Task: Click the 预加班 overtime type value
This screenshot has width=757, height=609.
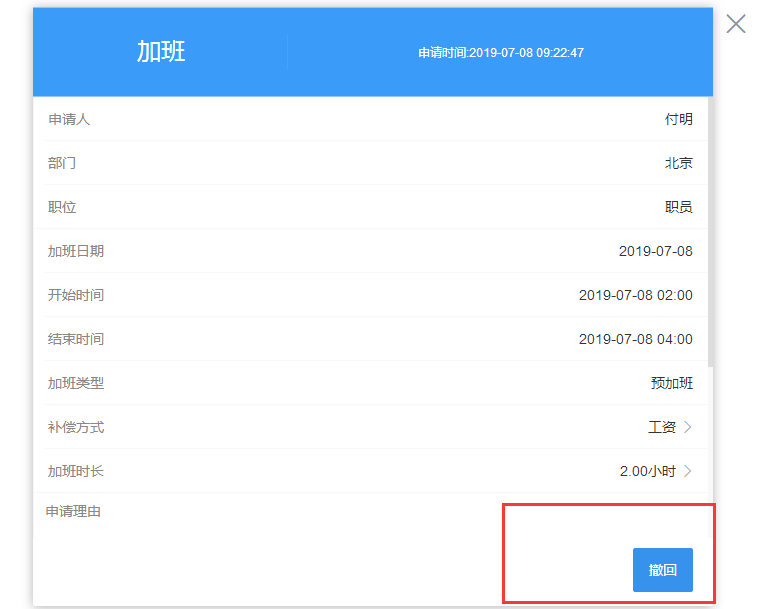Action: click(x=671, y=383)
